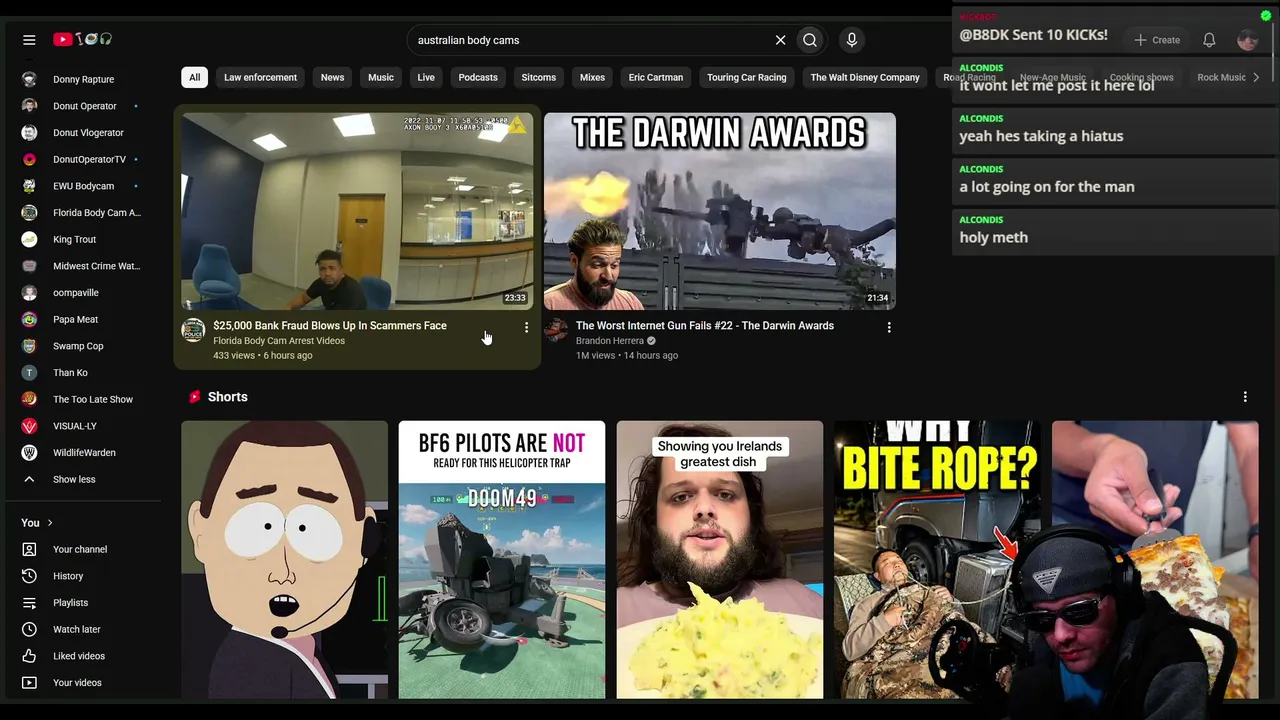
Task: Click the Donut Operator avatar in the sidebar
Action: 30,106
